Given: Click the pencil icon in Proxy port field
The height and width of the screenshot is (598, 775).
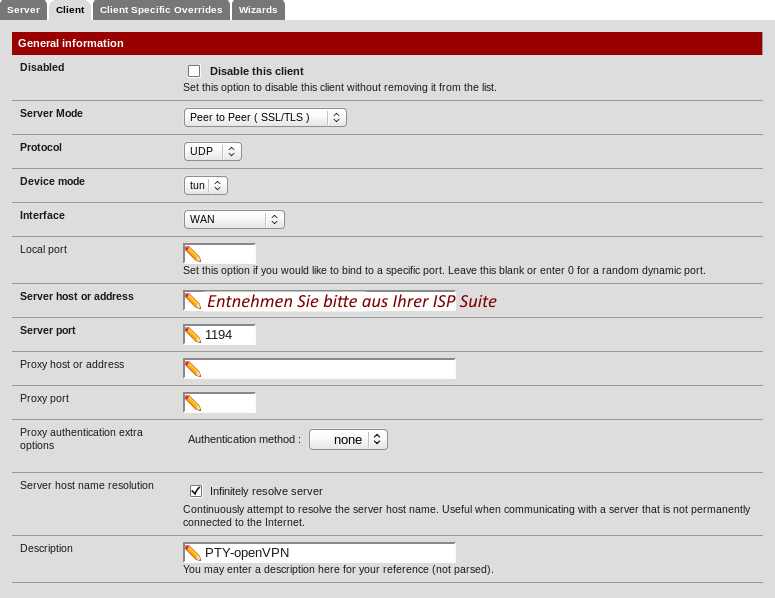Looking at the screenshot, I should click(x=193, y=403).
